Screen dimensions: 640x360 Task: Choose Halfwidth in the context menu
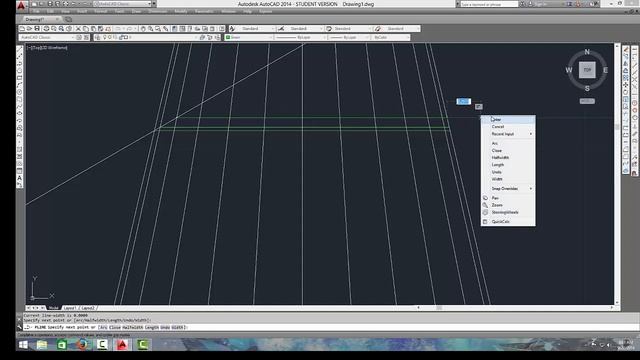pyautogui.click(x=508, y=158)
